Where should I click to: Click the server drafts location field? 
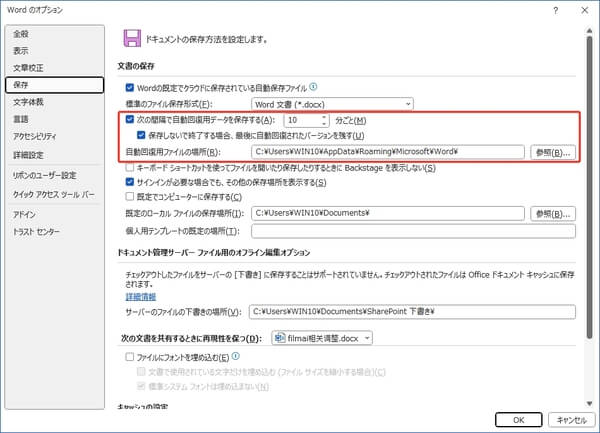click(412, 312)
